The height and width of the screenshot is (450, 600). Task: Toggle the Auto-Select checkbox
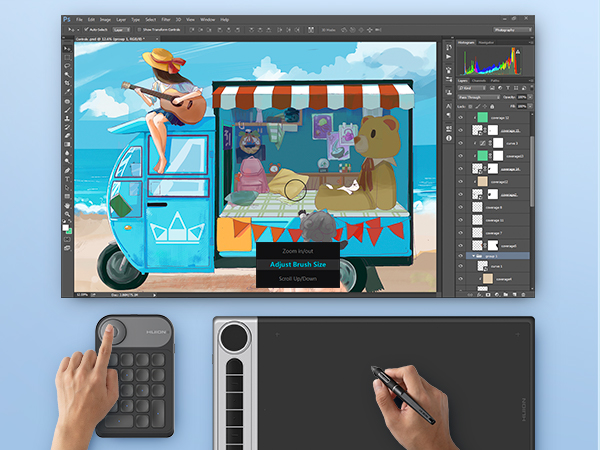86,29
